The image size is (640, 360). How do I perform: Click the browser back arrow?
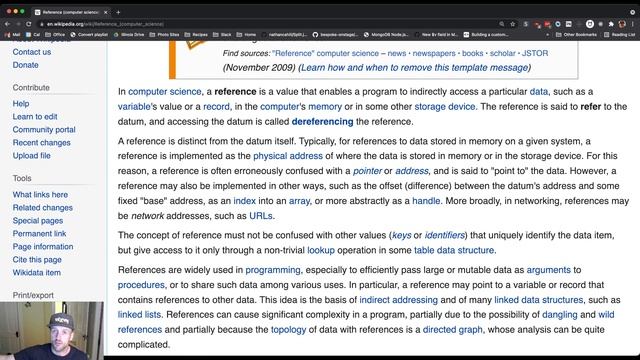(7, 24)
